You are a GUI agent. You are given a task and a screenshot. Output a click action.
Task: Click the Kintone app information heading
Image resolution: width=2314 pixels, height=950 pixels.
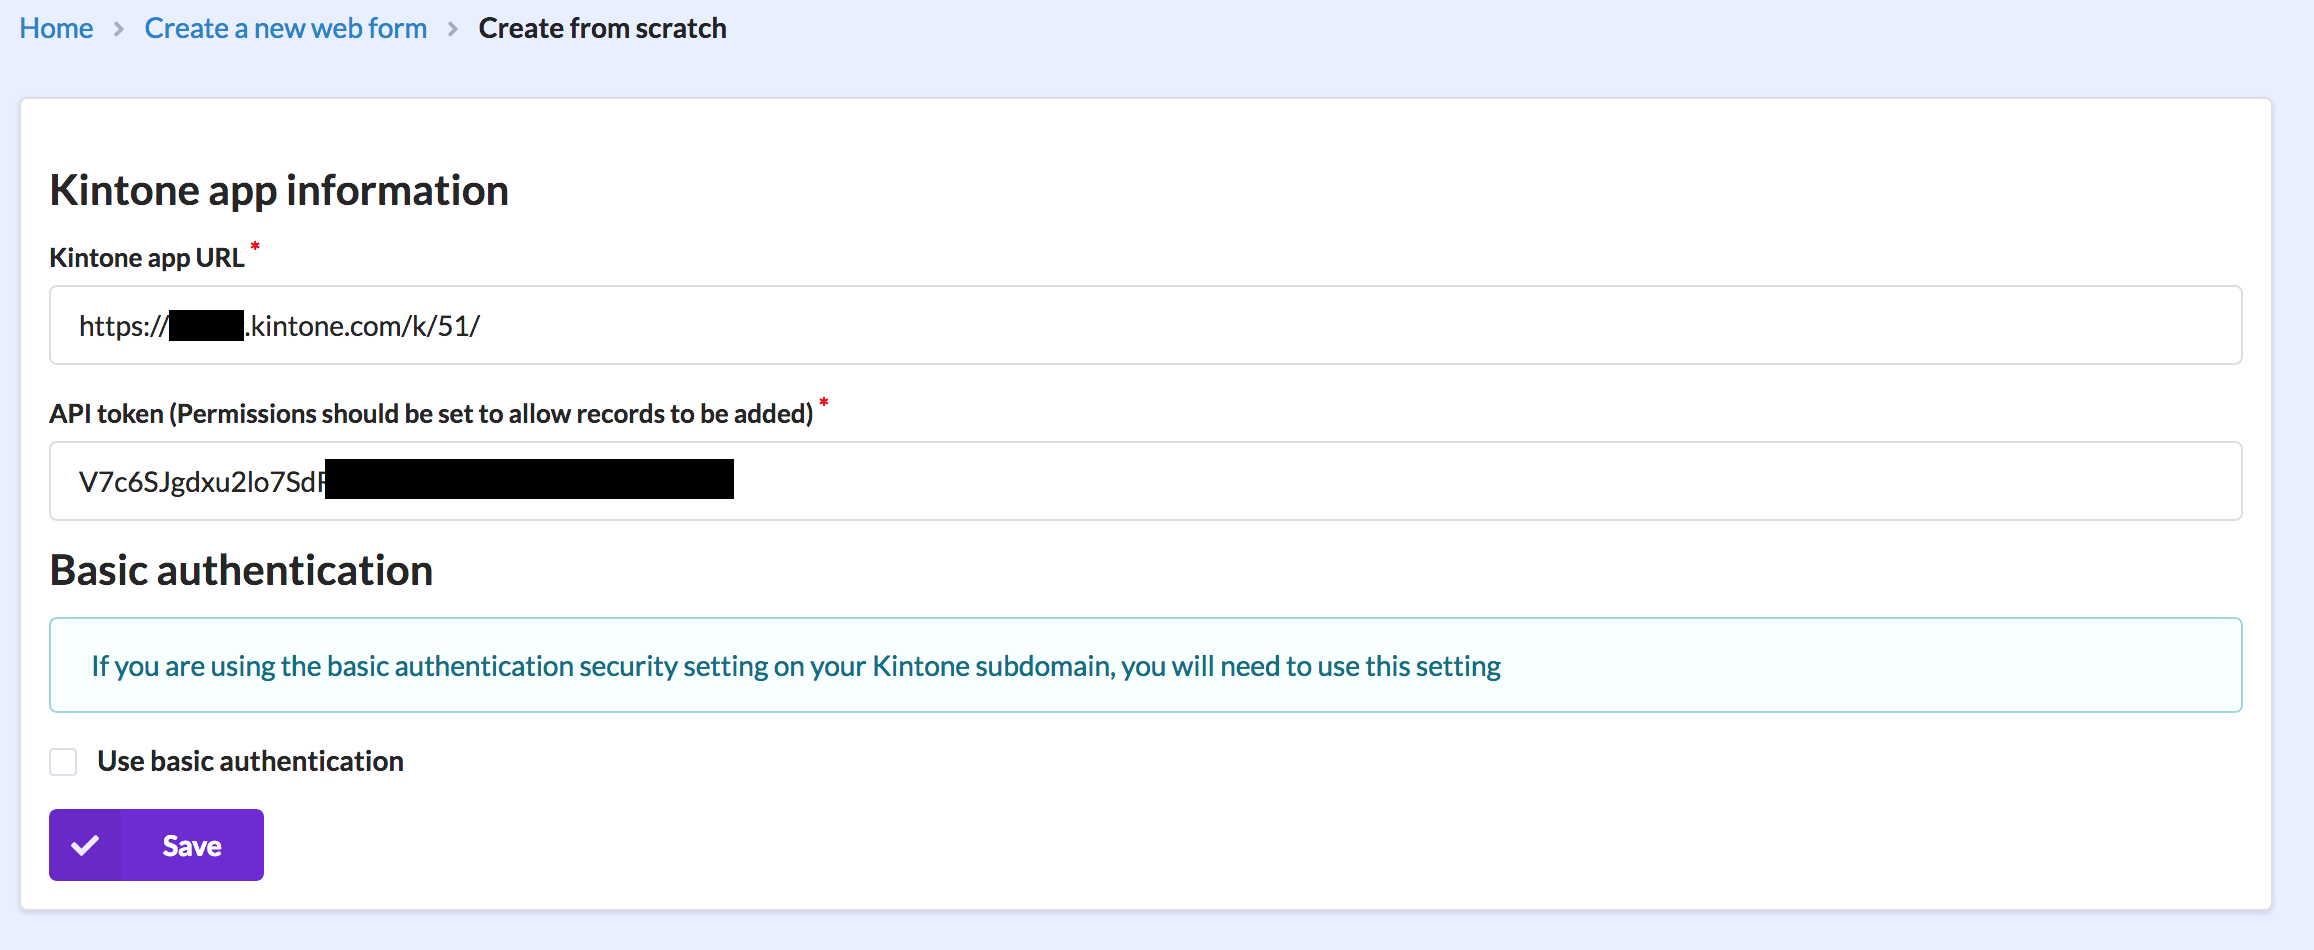[x=279, y=191]
